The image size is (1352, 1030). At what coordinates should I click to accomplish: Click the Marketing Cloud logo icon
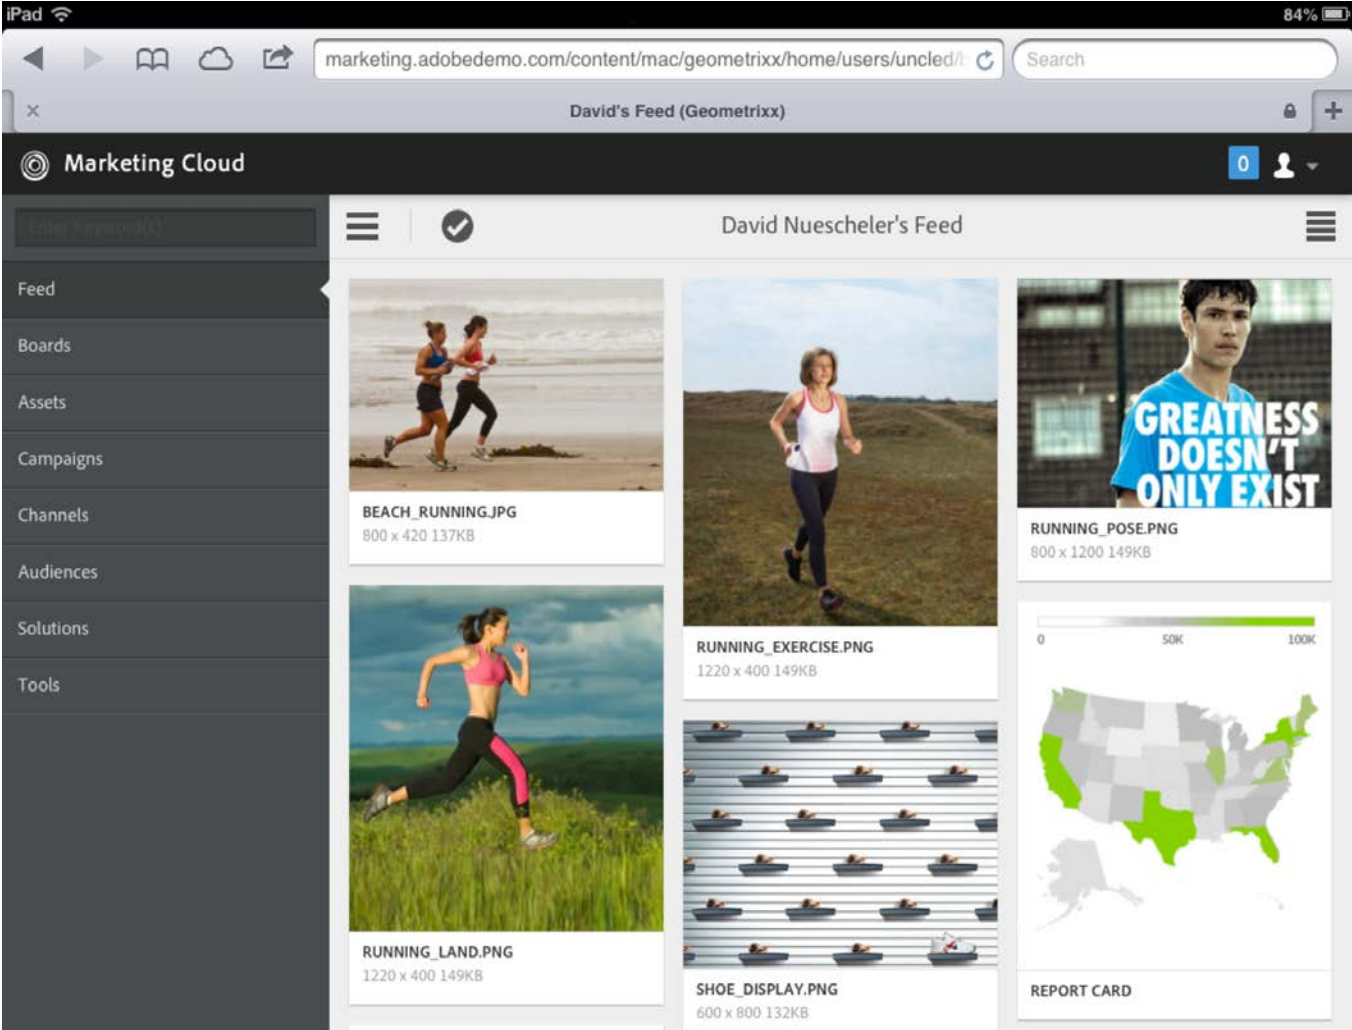coord(35,165)
